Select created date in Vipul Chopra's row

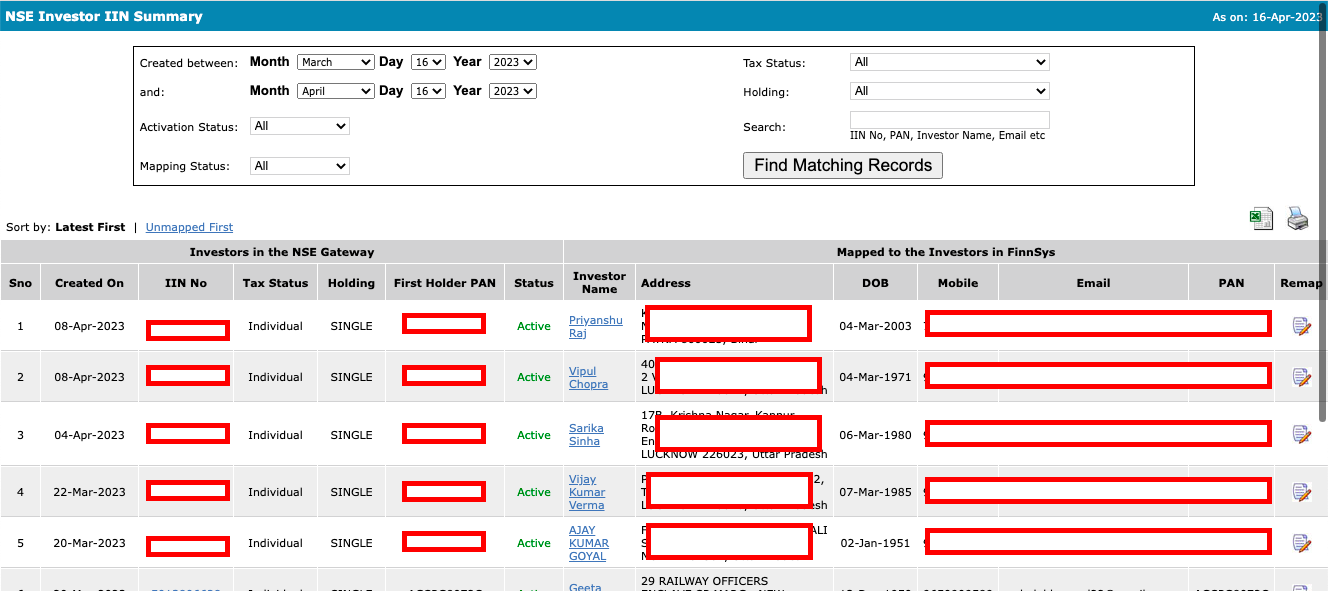(90, 377)
